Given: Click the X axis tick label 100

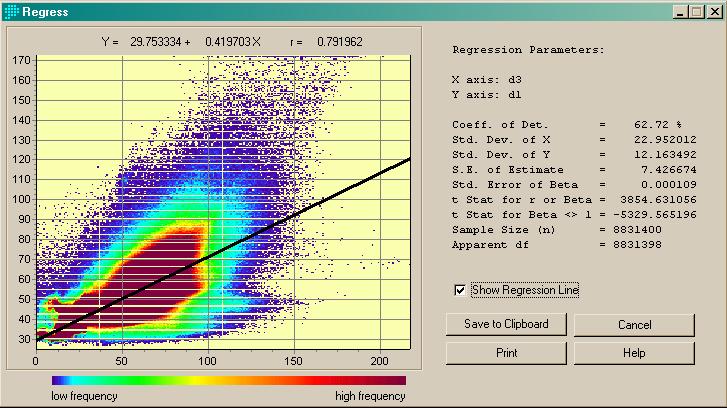Looking at the screenshot, I should pyautogui.click(x=207, y=361).
